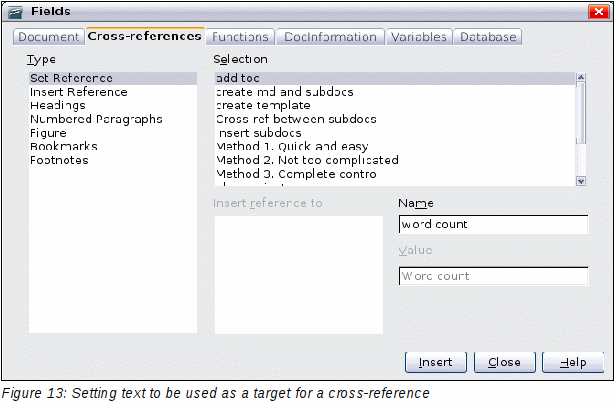
Task: Click the Fields dialog title bar icon
Action: coord(16,12)
